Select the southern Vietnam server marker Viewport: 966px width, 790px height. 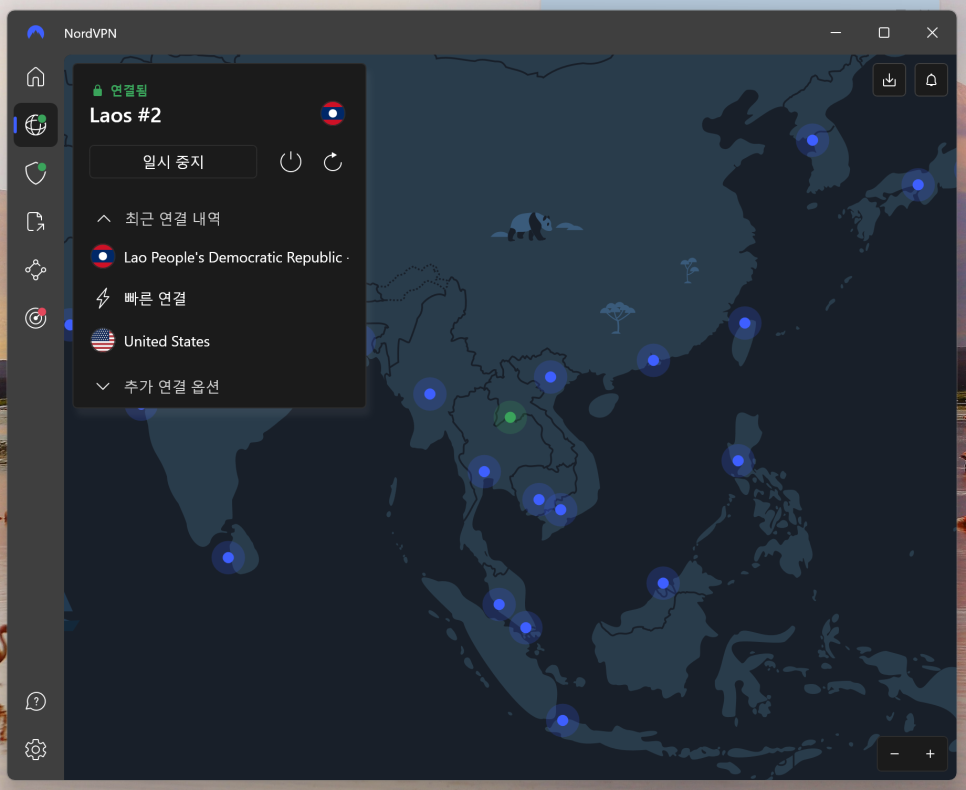pos(561,510)
